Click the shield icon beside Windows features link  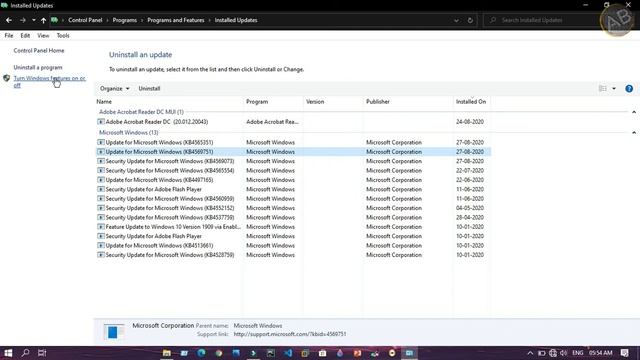[x=7, y=78]
